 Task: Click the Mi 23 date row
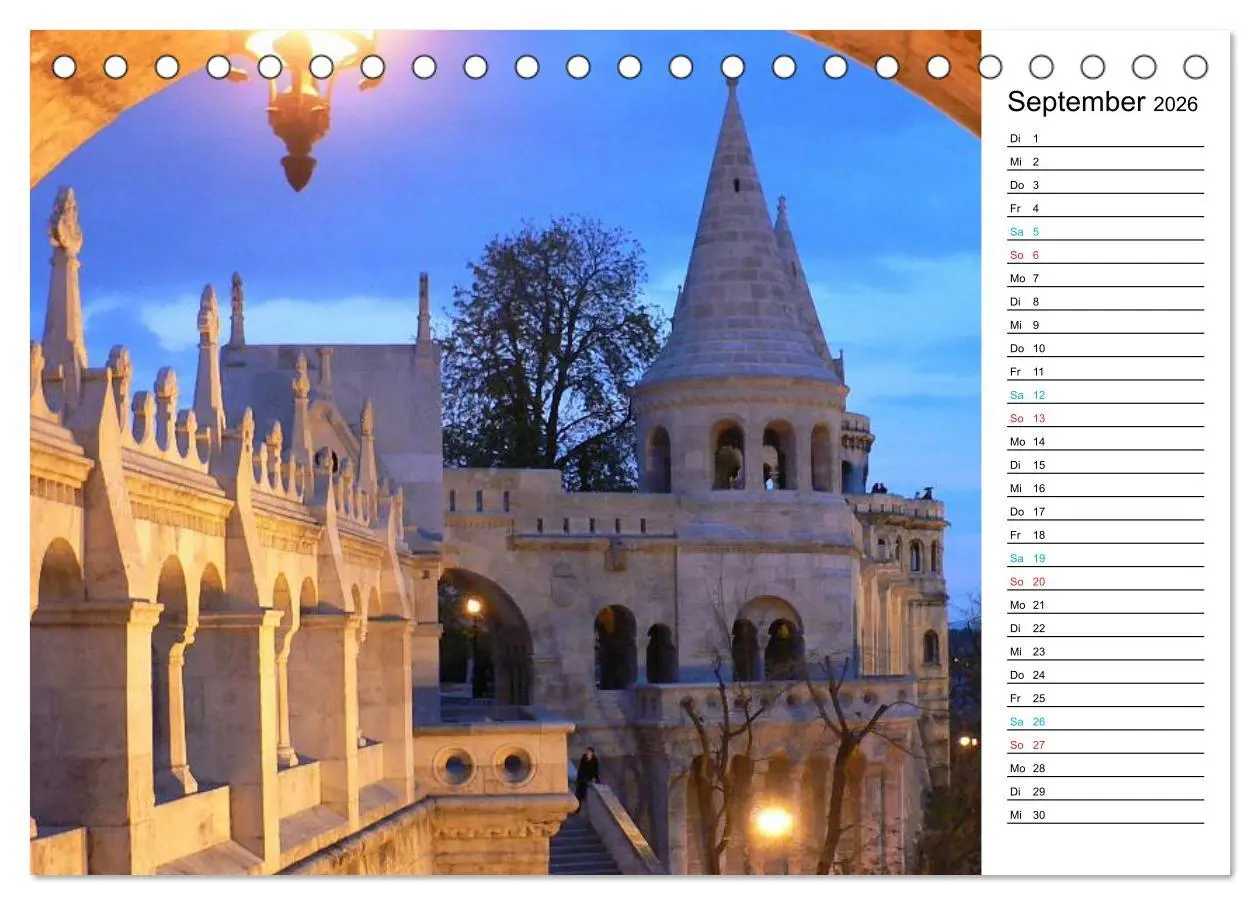coord(1105,652)
